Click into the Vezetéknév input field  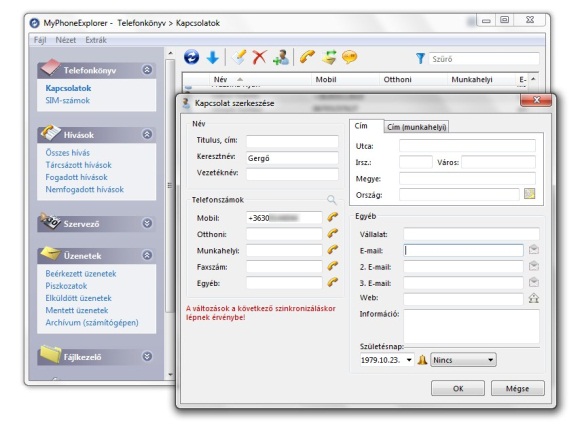tap(292, 174)
